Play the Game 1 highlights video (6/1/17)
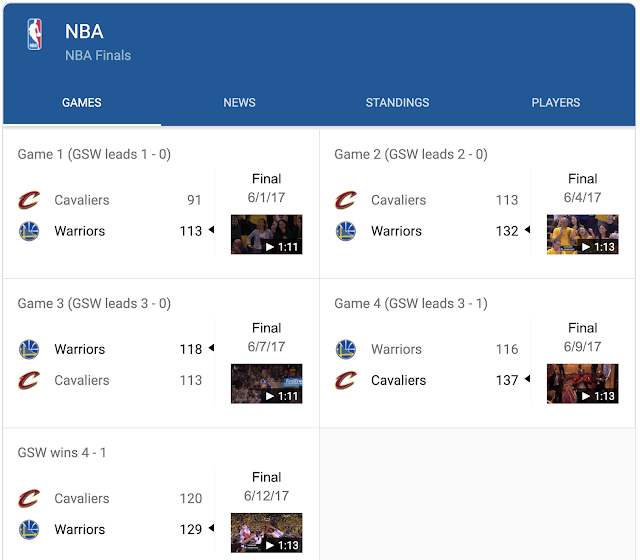 pos(267,234)
